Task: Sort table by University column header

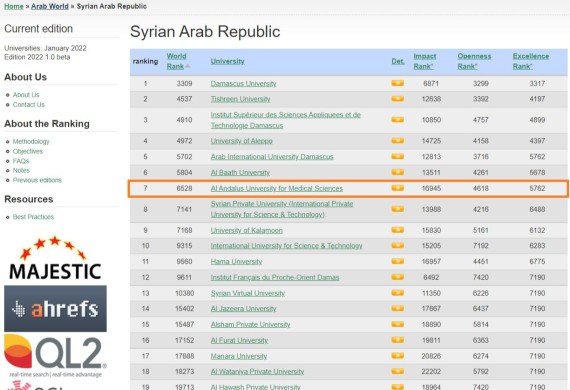Action: pyautogui.click(x=228, y=61)
